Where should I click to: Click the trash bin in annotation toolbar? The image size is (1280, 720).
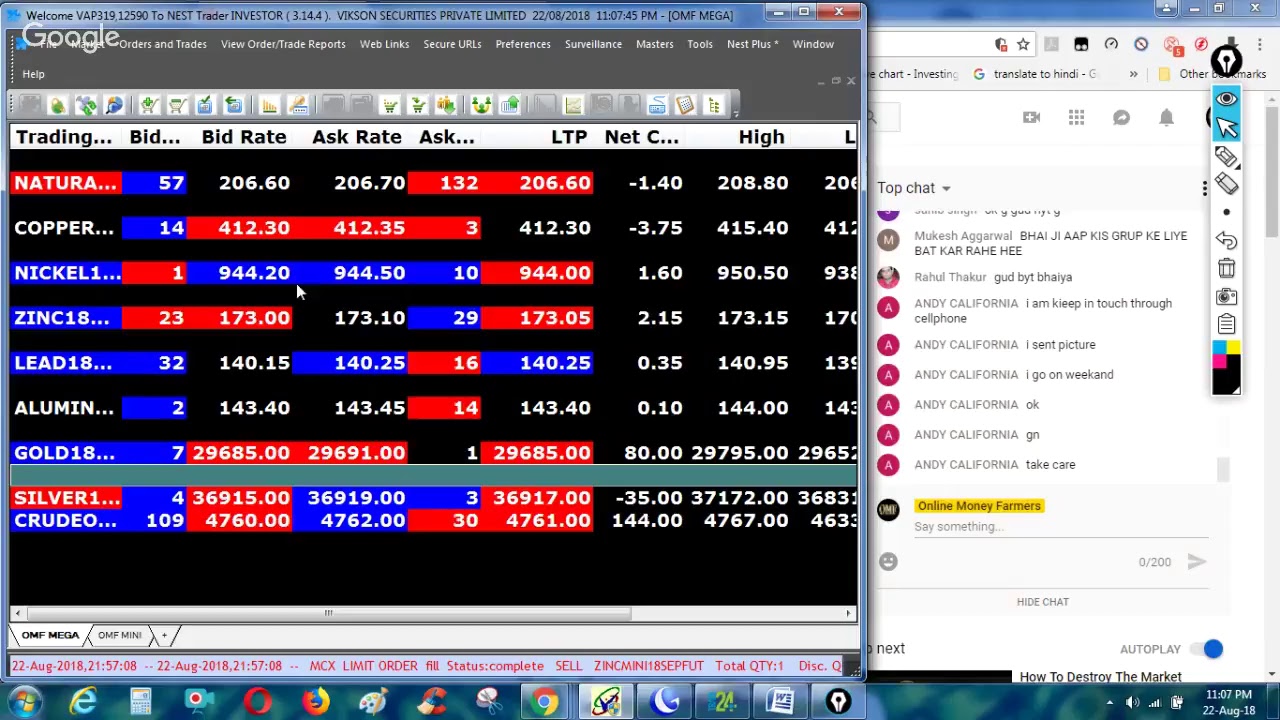tap(1227, 268)
